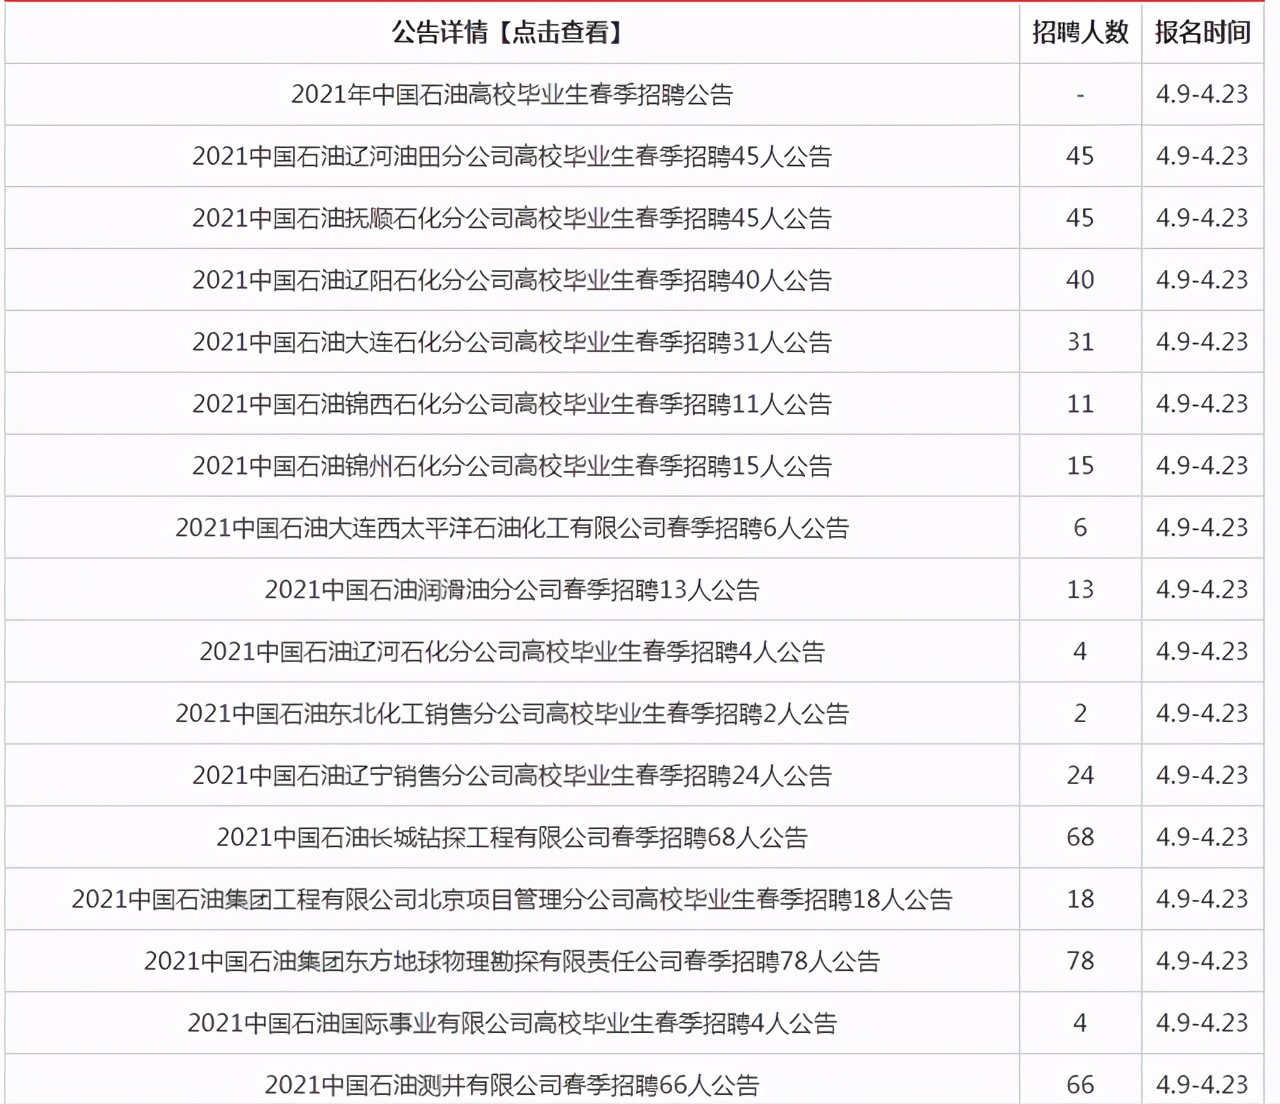1280x1104 pixels.
Task: Open the 辽宁销售分公司 24人 notice
Action: [x=512, y=776]
